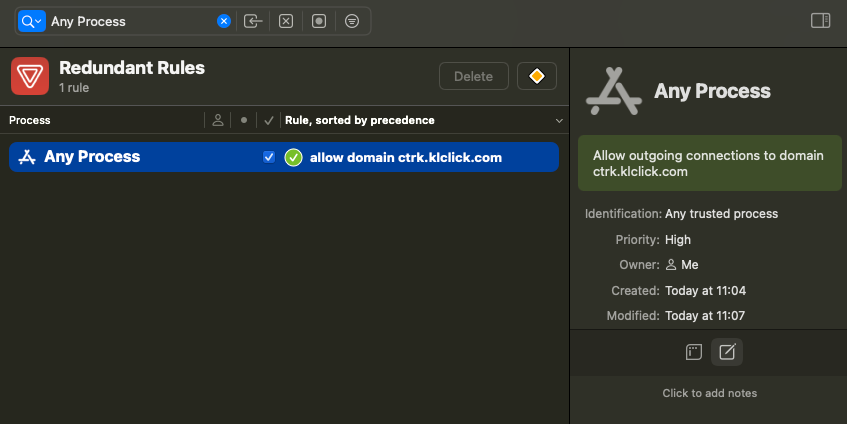Click the Process column header
The width and height of the screenshot is (847, 424).
pyautogui.click(x=30, y=121)
